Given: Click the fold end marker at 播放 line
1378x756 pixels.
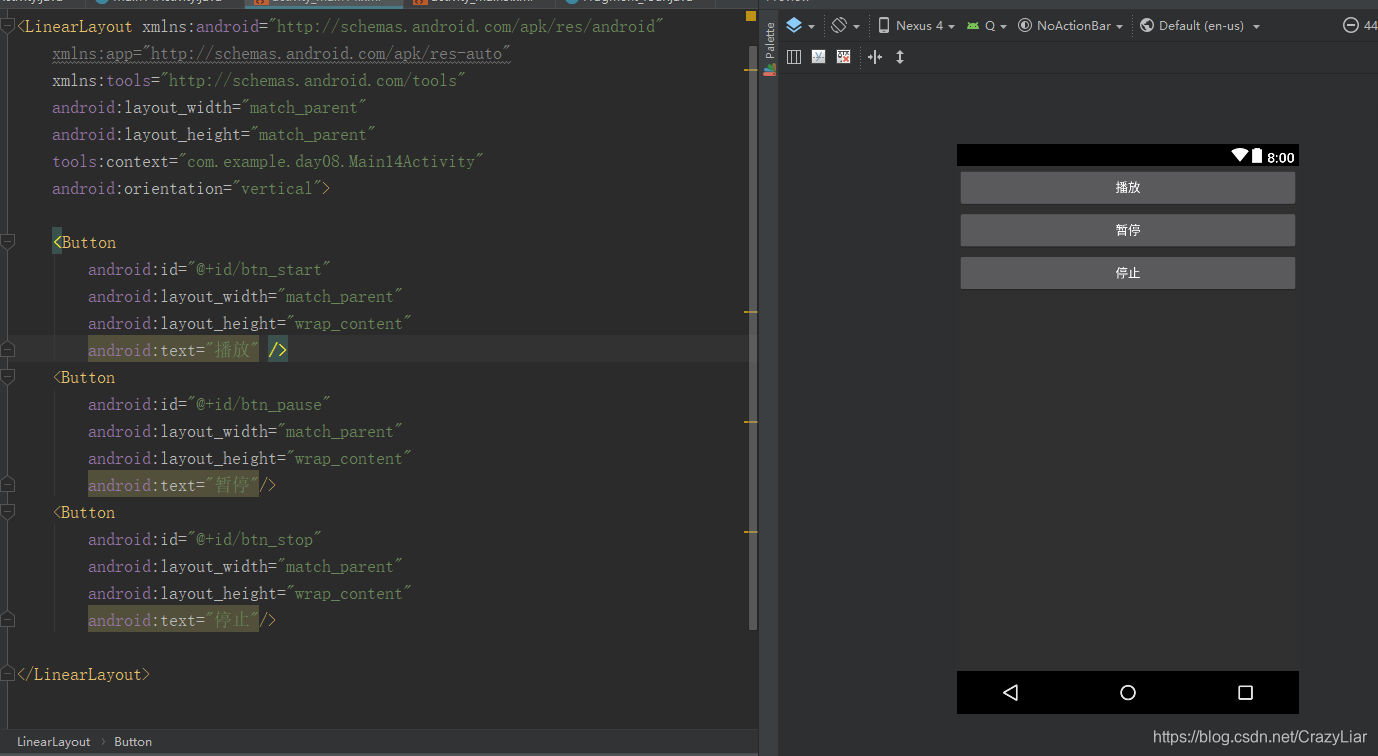Looking at the screenshot, I should [x=8, y=350].
